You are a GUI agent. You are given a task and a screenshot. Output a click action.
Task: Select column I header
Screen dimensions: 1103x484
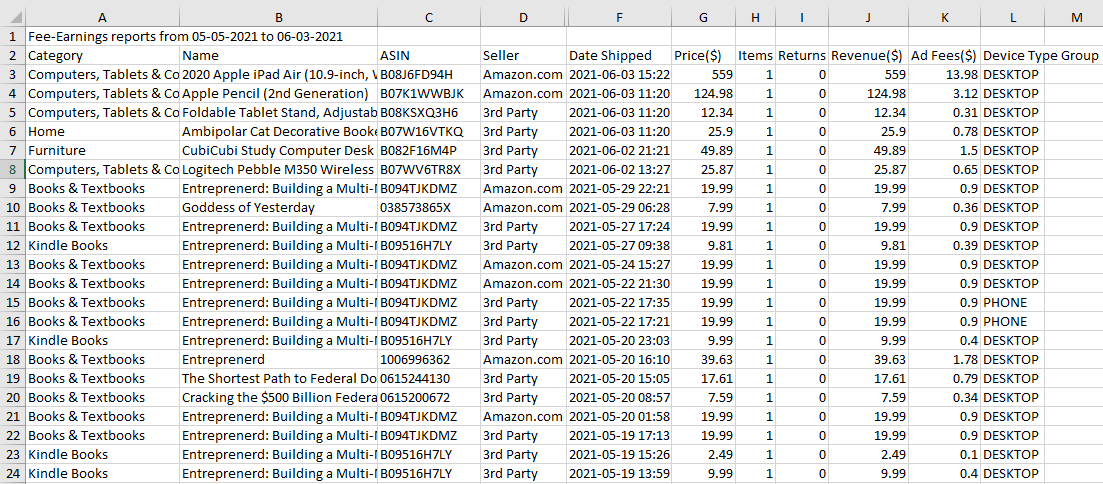point(802,18)
